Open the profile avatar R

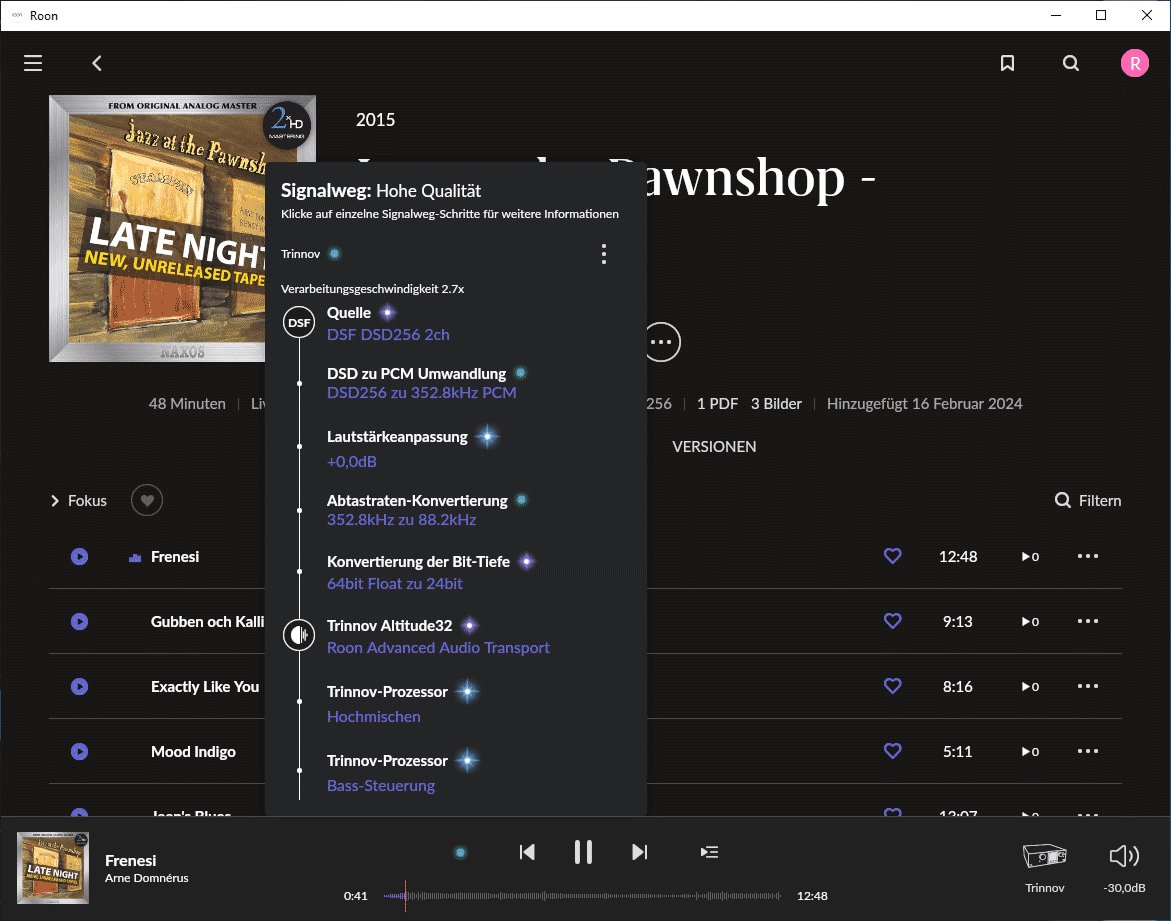[1134, 63]
